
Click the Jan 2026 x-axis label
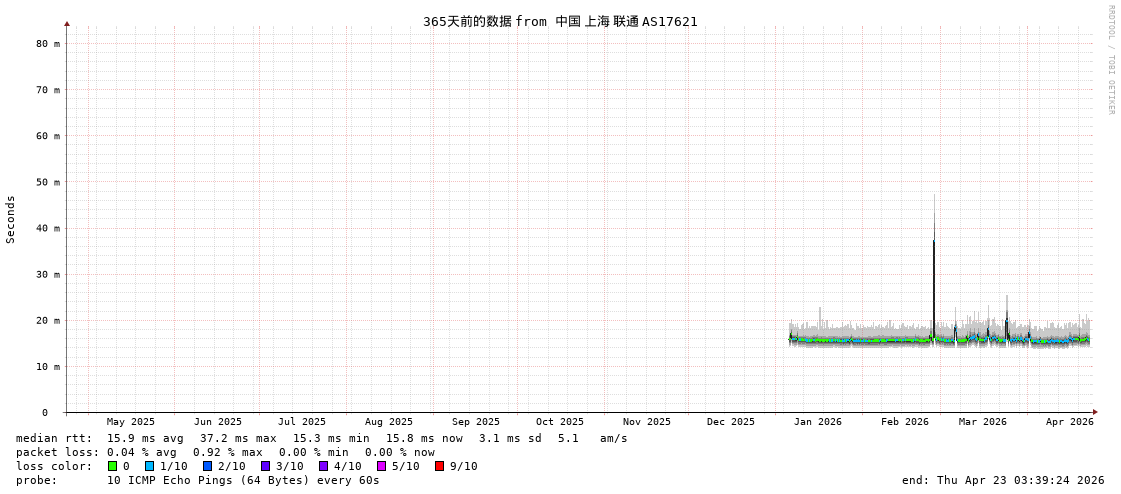[817, 422]
